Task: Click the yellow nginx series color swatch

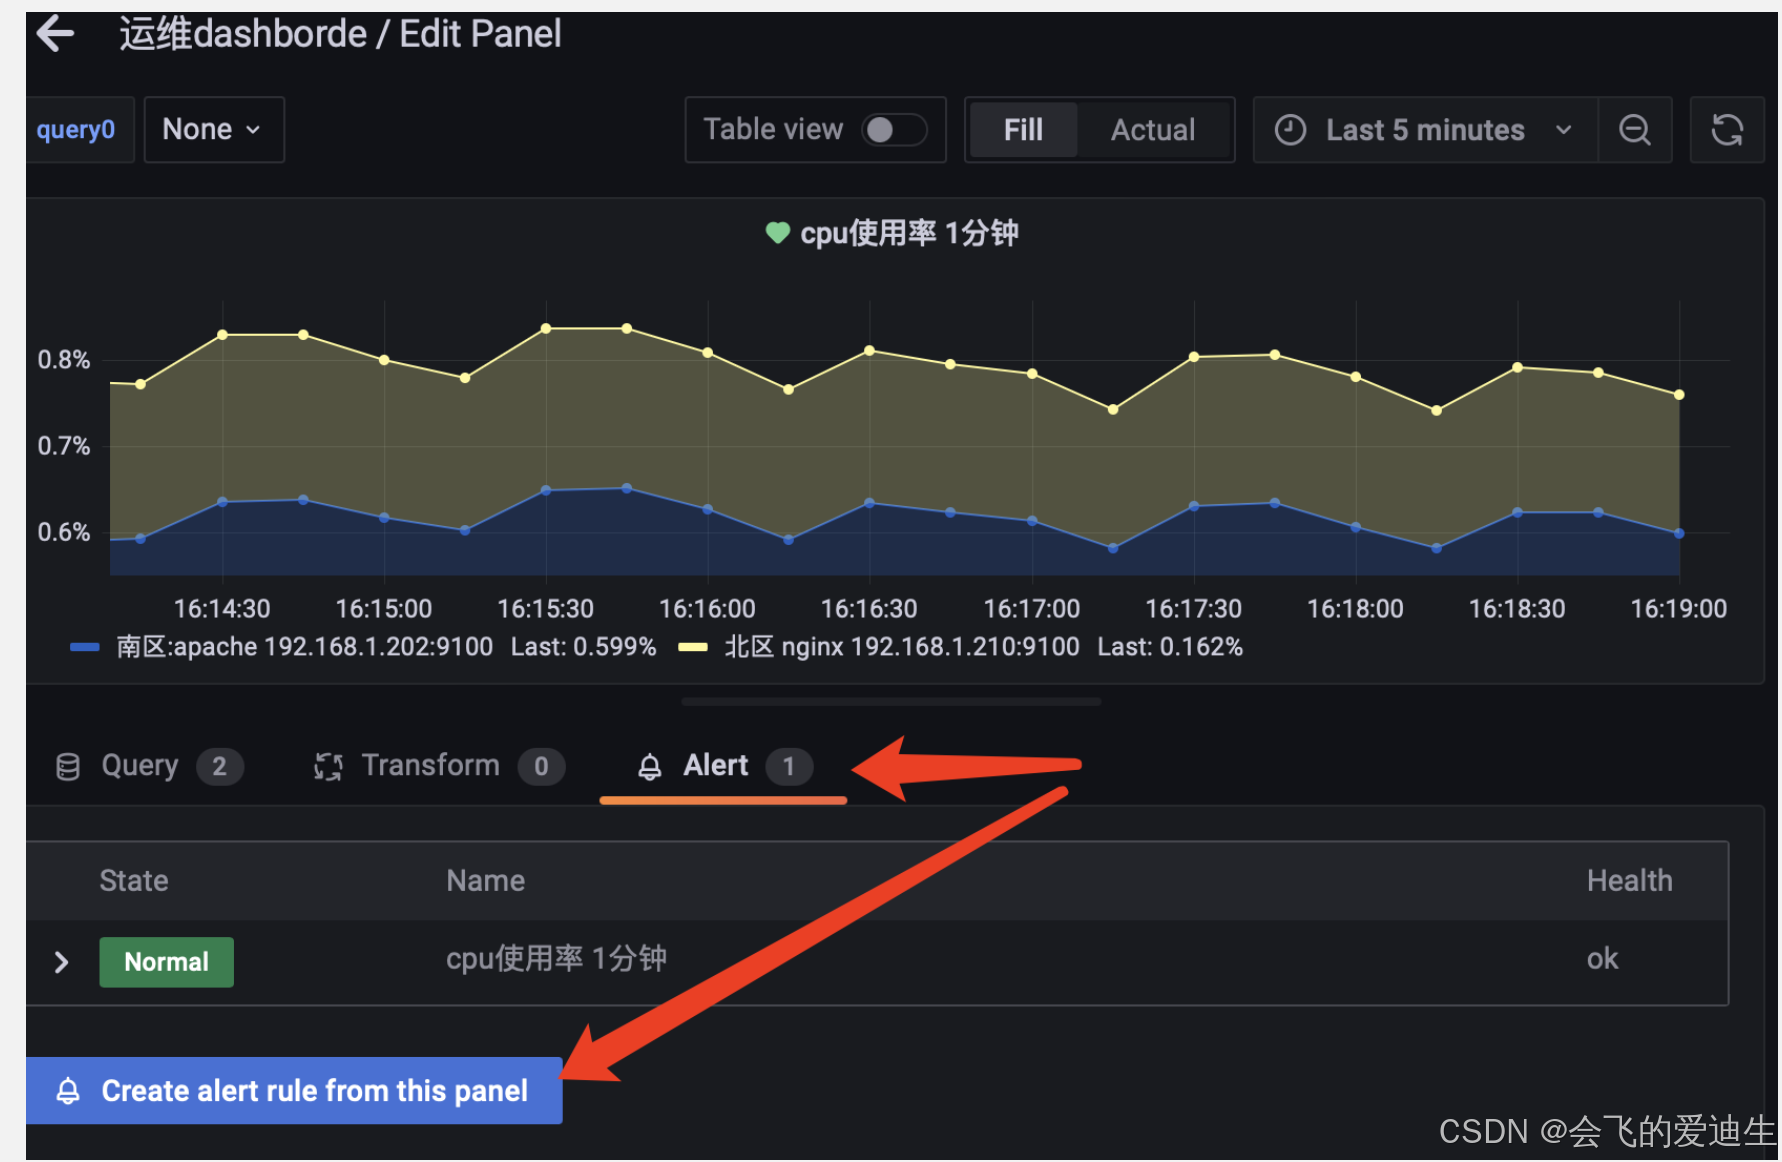Action: (693, 647)
